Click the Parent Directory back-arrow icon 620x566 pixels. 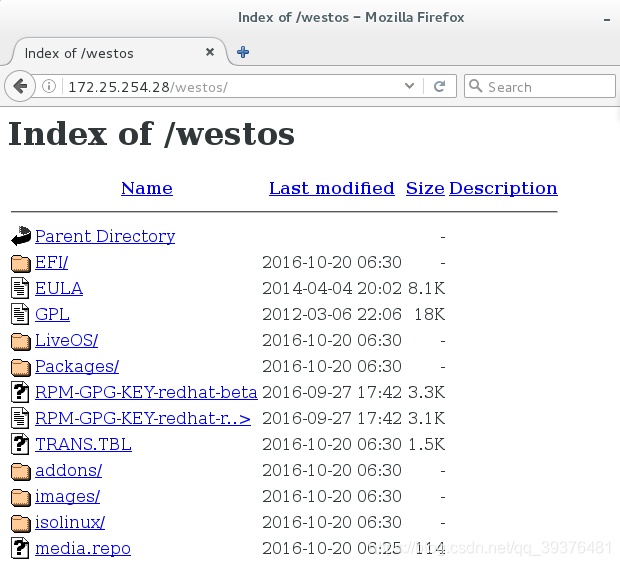21,236
